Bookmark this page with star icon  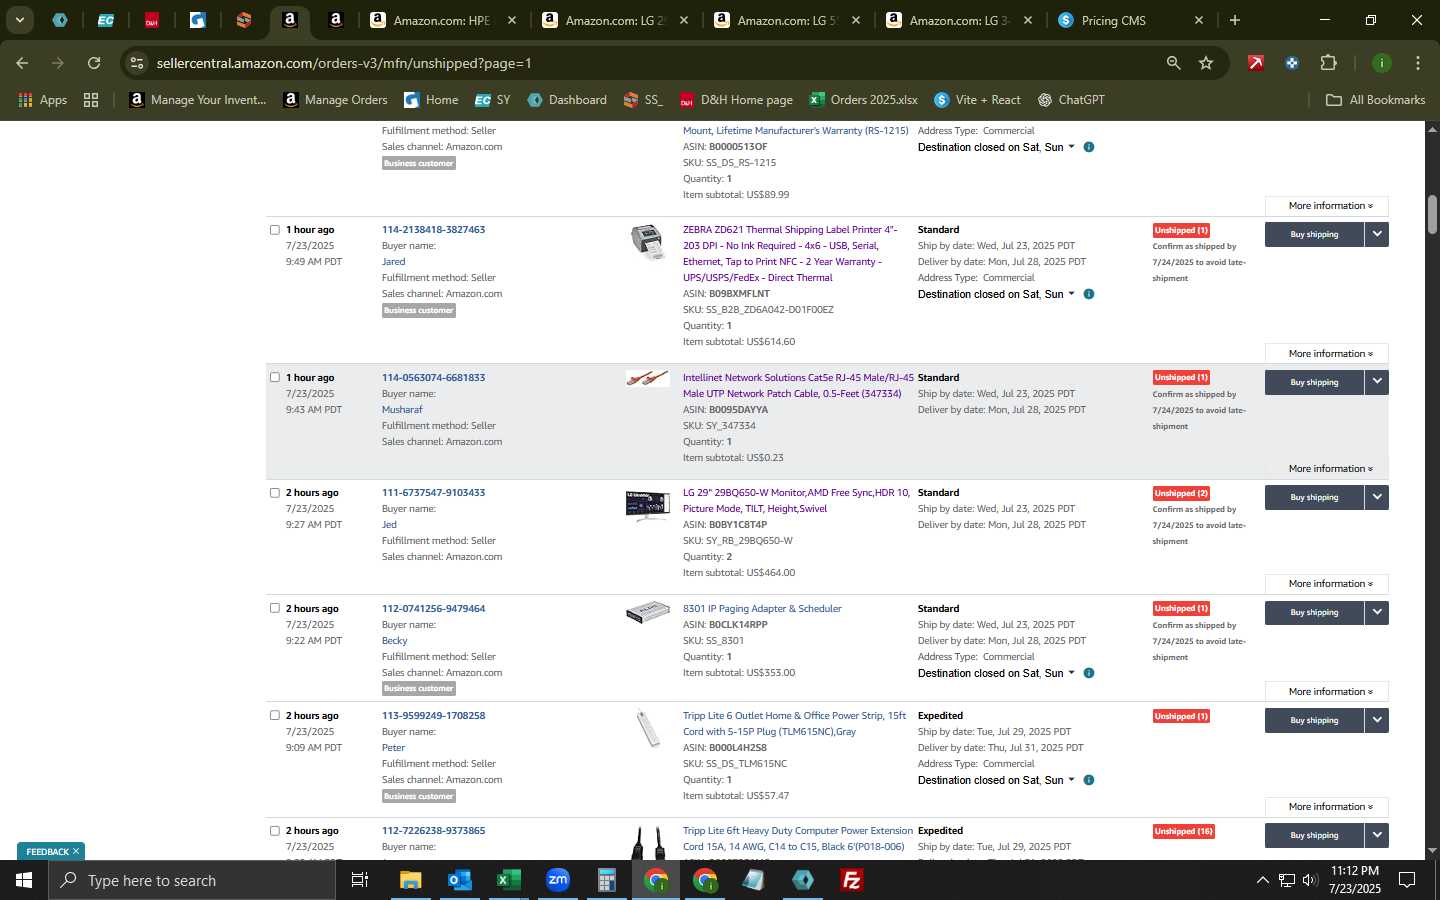(x=1206, y=63)
